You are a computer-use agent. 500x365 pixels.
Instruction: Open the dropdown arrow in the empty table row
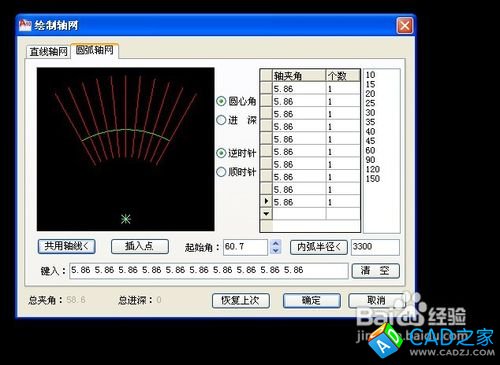coord(266,213)
